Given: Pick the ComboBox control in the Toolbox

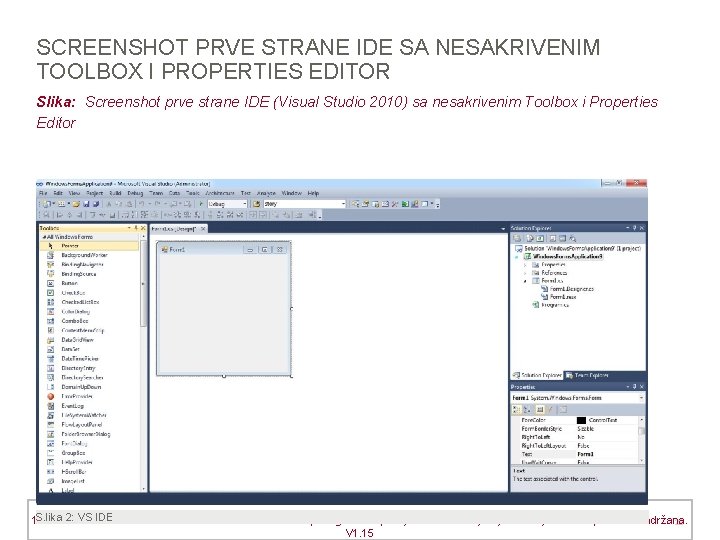Looking at the screenshot, I should 89,321.
